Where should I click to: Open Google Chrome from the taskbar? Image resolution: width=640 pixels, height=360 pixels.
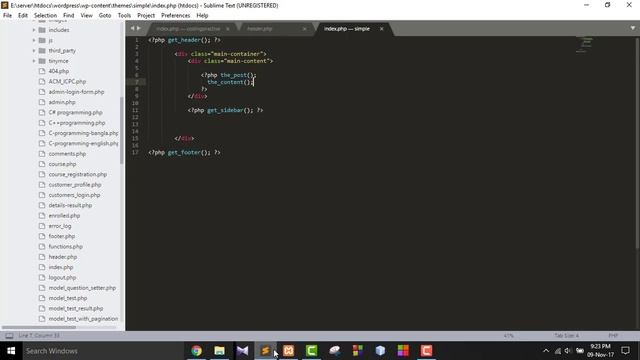[197, 351]
